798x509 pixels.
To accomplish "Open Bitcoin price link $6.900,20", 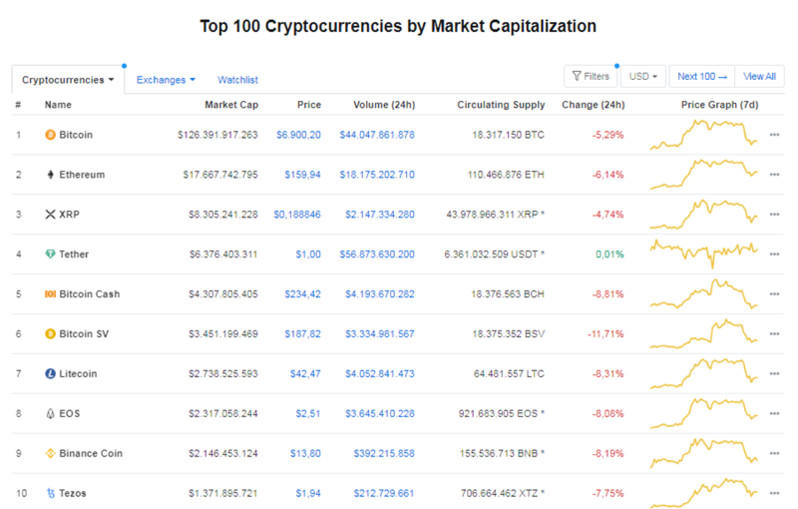I will coord(298,135).
